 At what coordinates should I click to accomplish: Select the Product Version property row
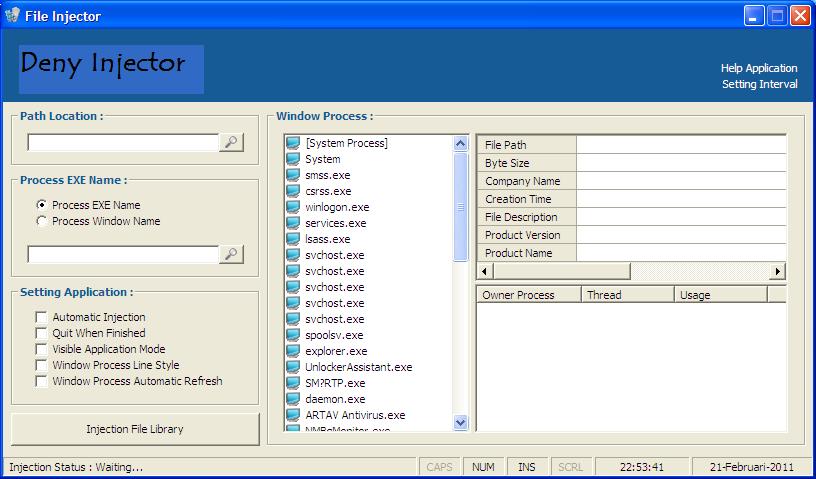click(x=631, y=235)
